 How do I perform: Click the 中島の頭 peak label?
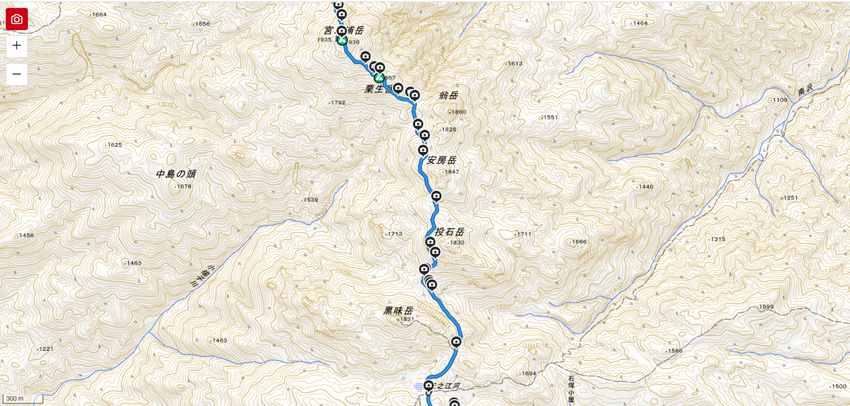(175, 175)
